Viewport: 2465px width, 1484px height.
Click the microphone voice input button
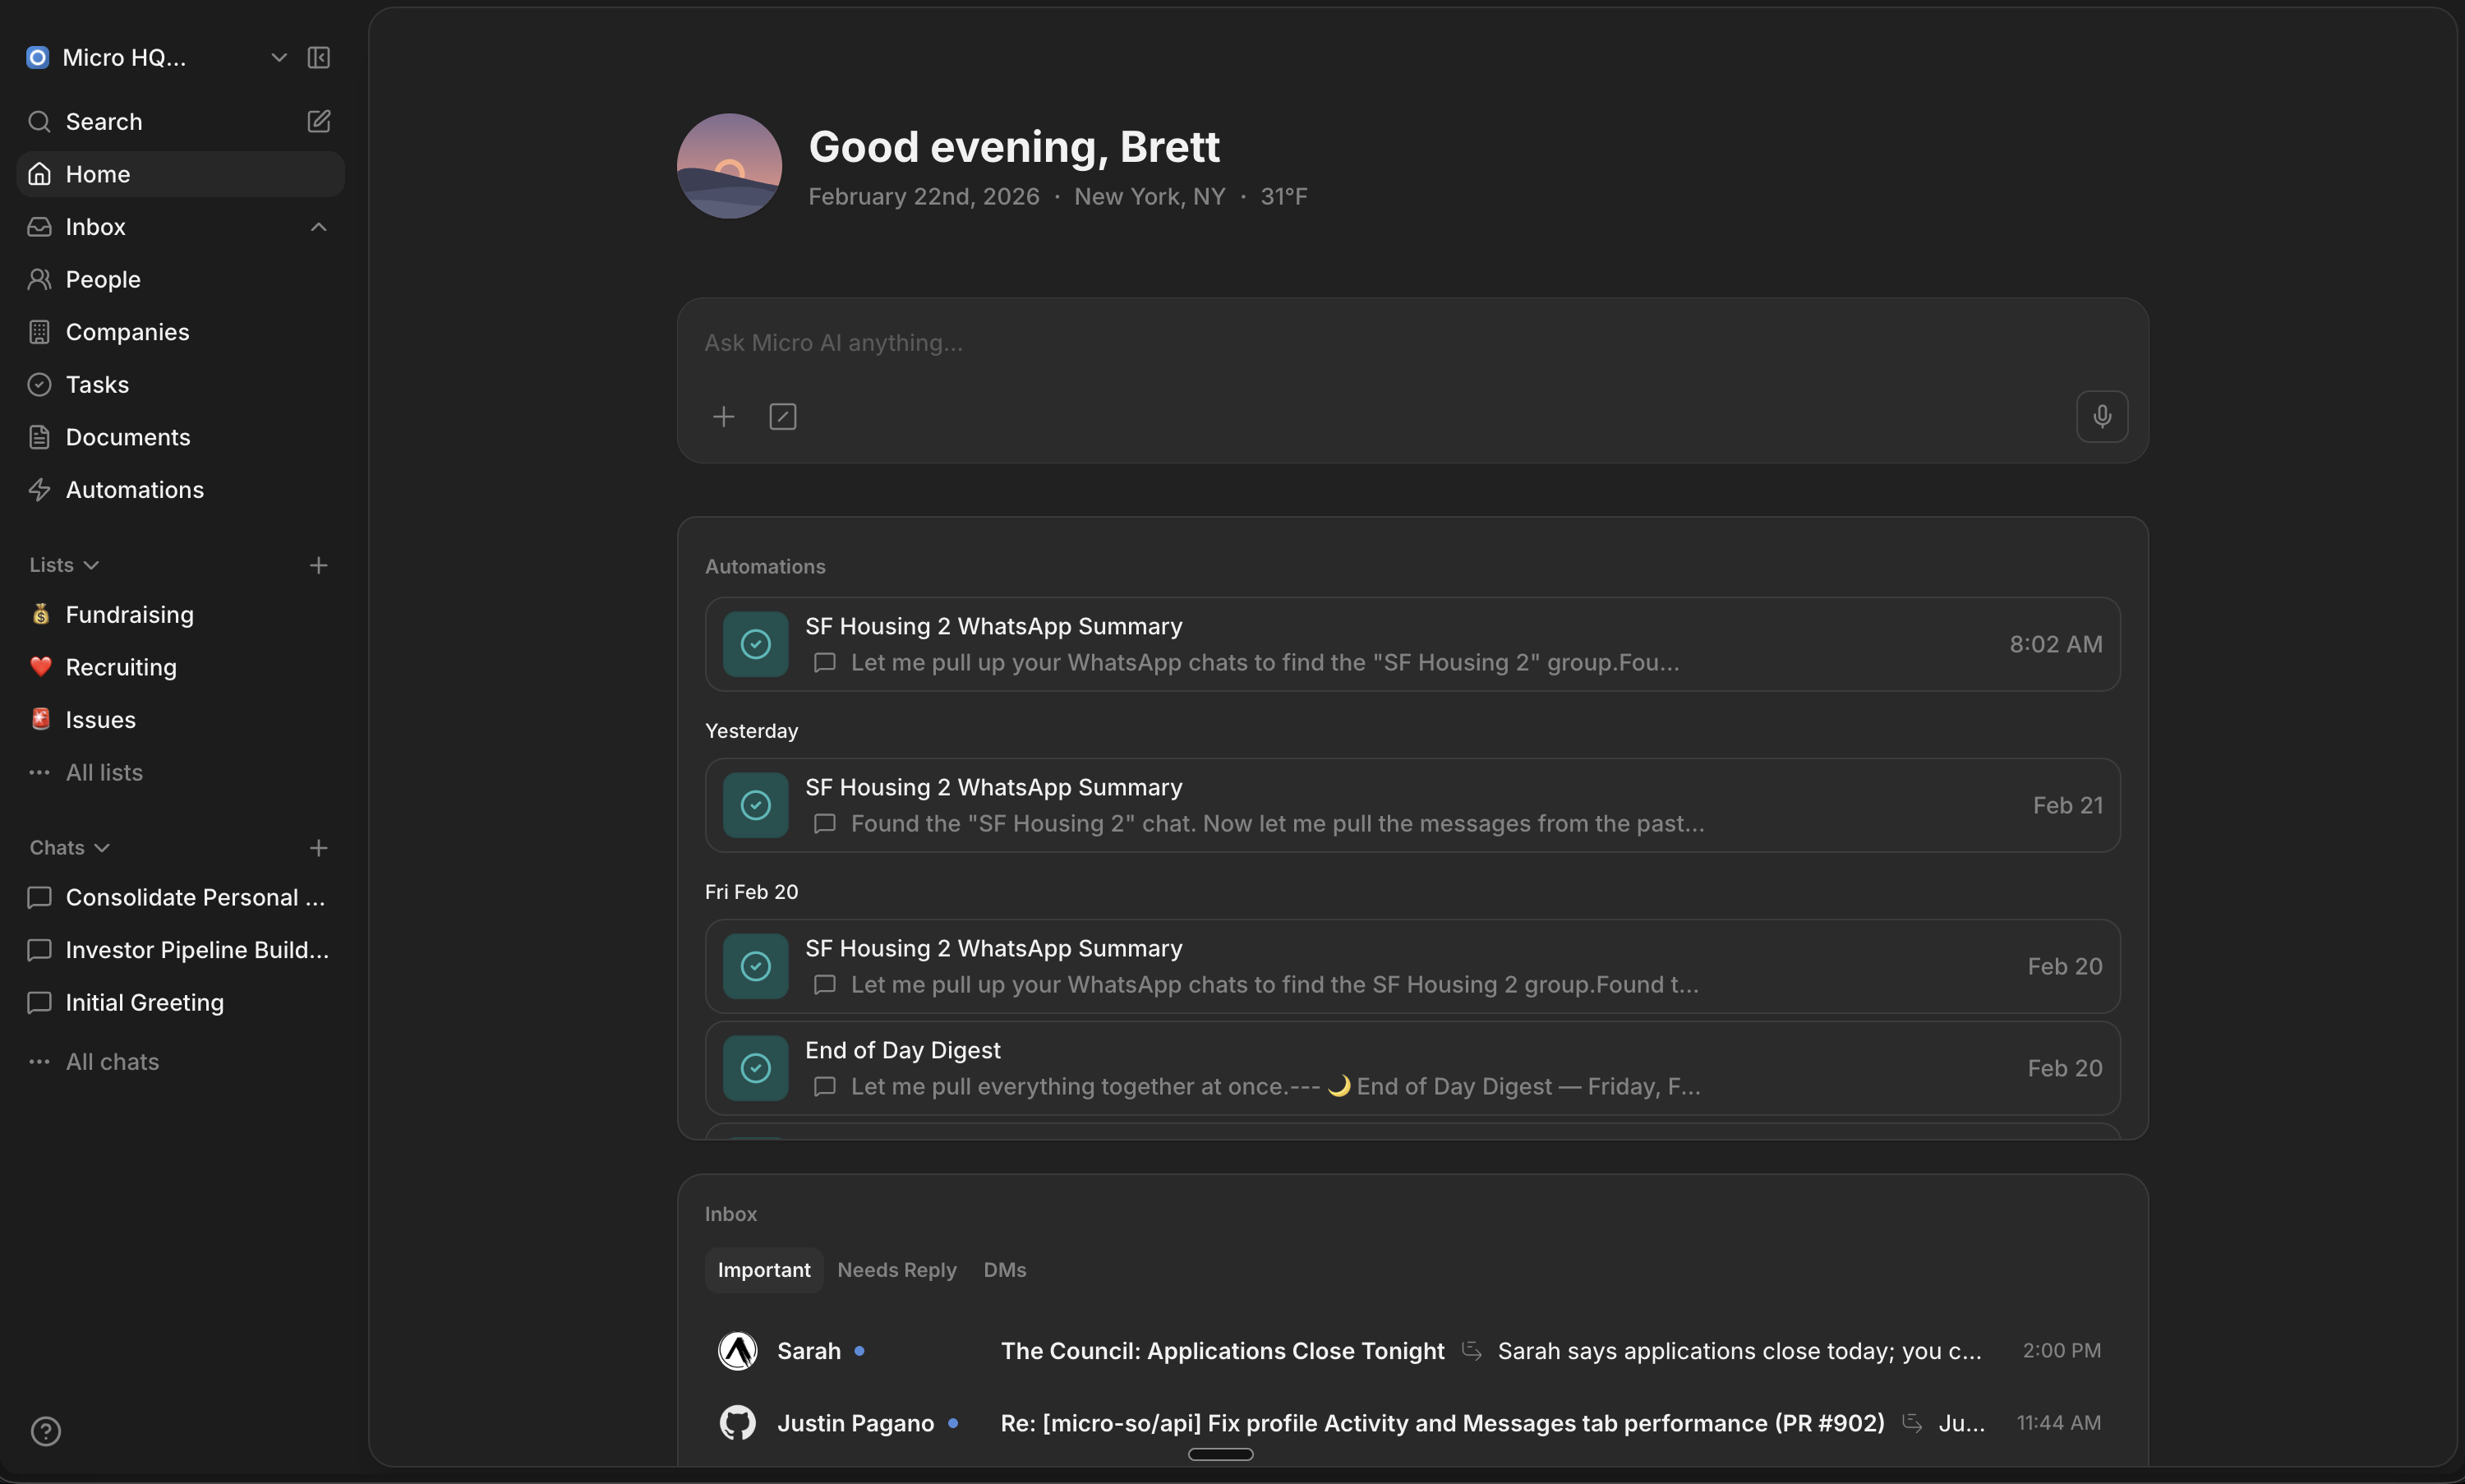click(2101, 416)
